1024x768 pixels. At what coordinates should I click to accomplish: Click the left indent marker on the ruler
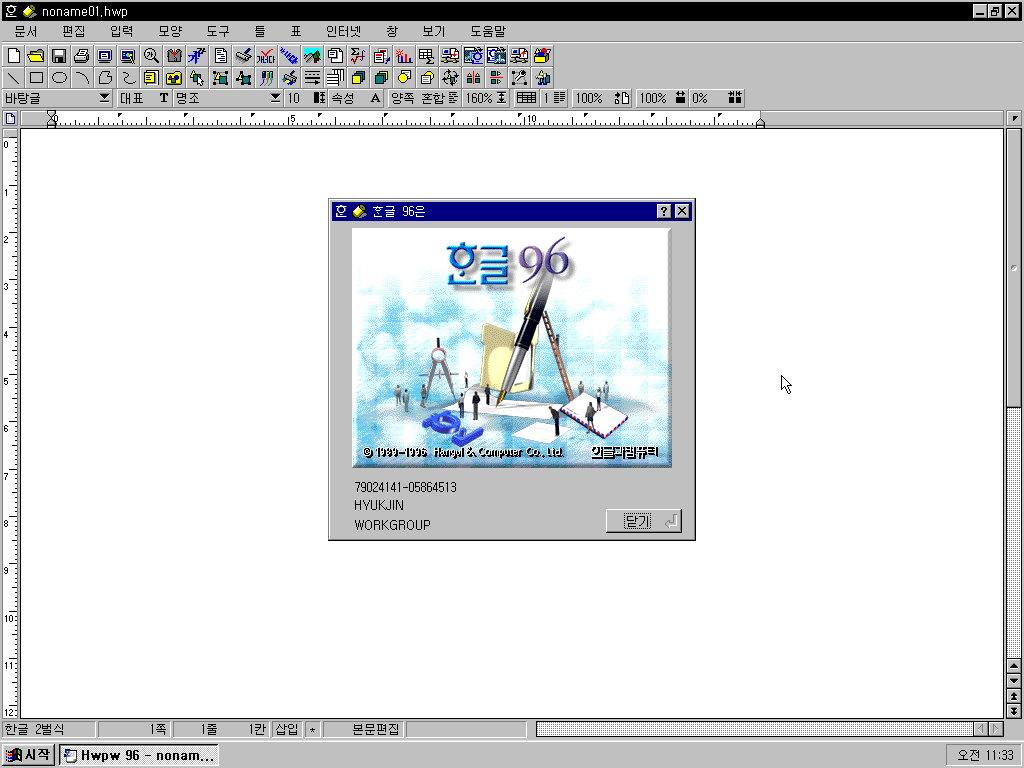point(52,119)
